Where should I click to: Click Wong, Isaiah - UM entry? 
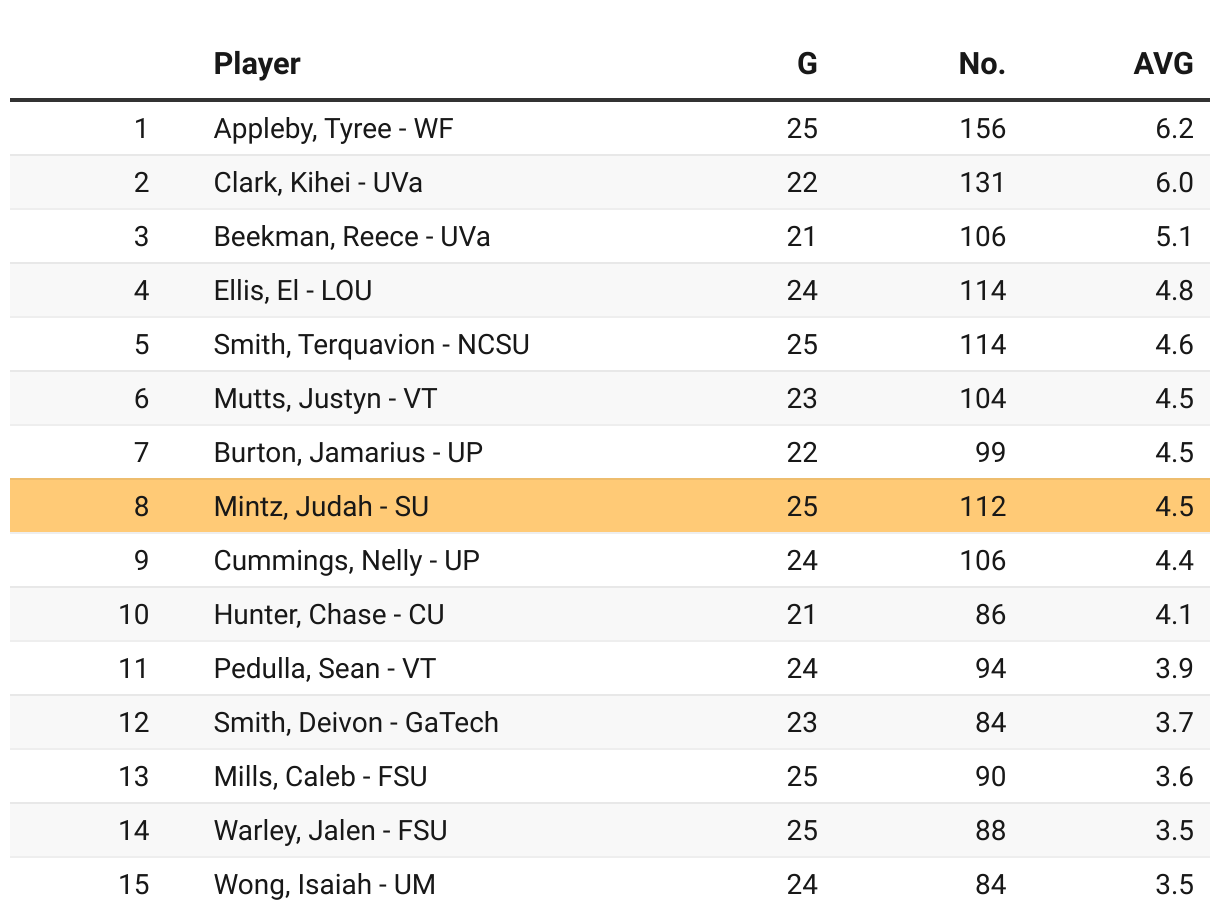coord(324,885)
